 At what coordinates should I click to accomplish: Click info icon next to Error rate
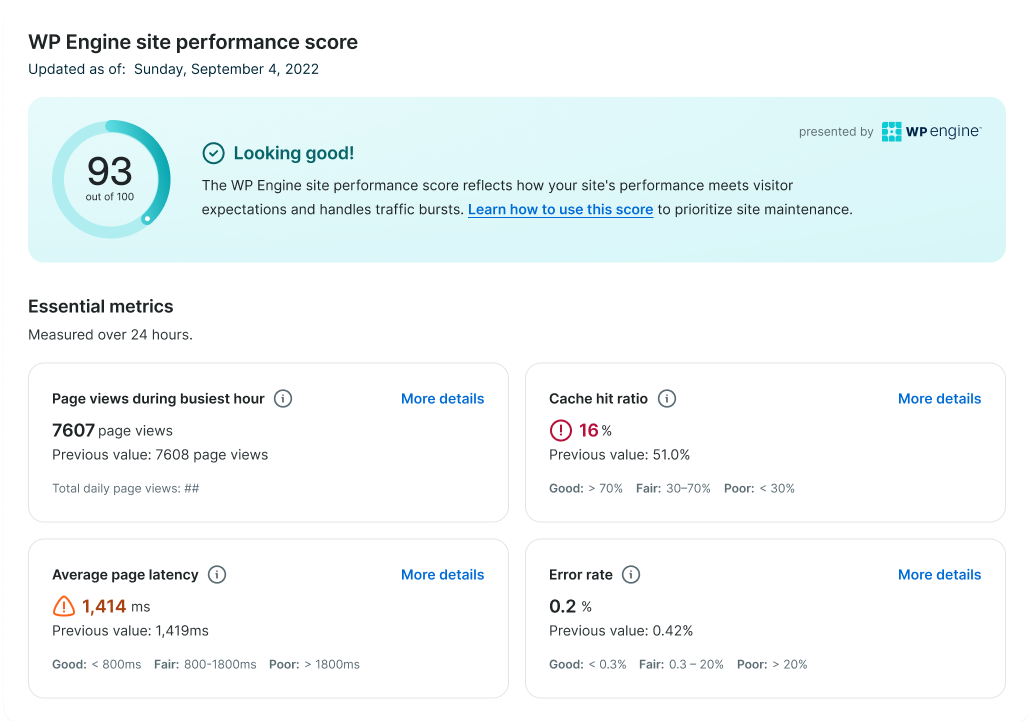631,575
